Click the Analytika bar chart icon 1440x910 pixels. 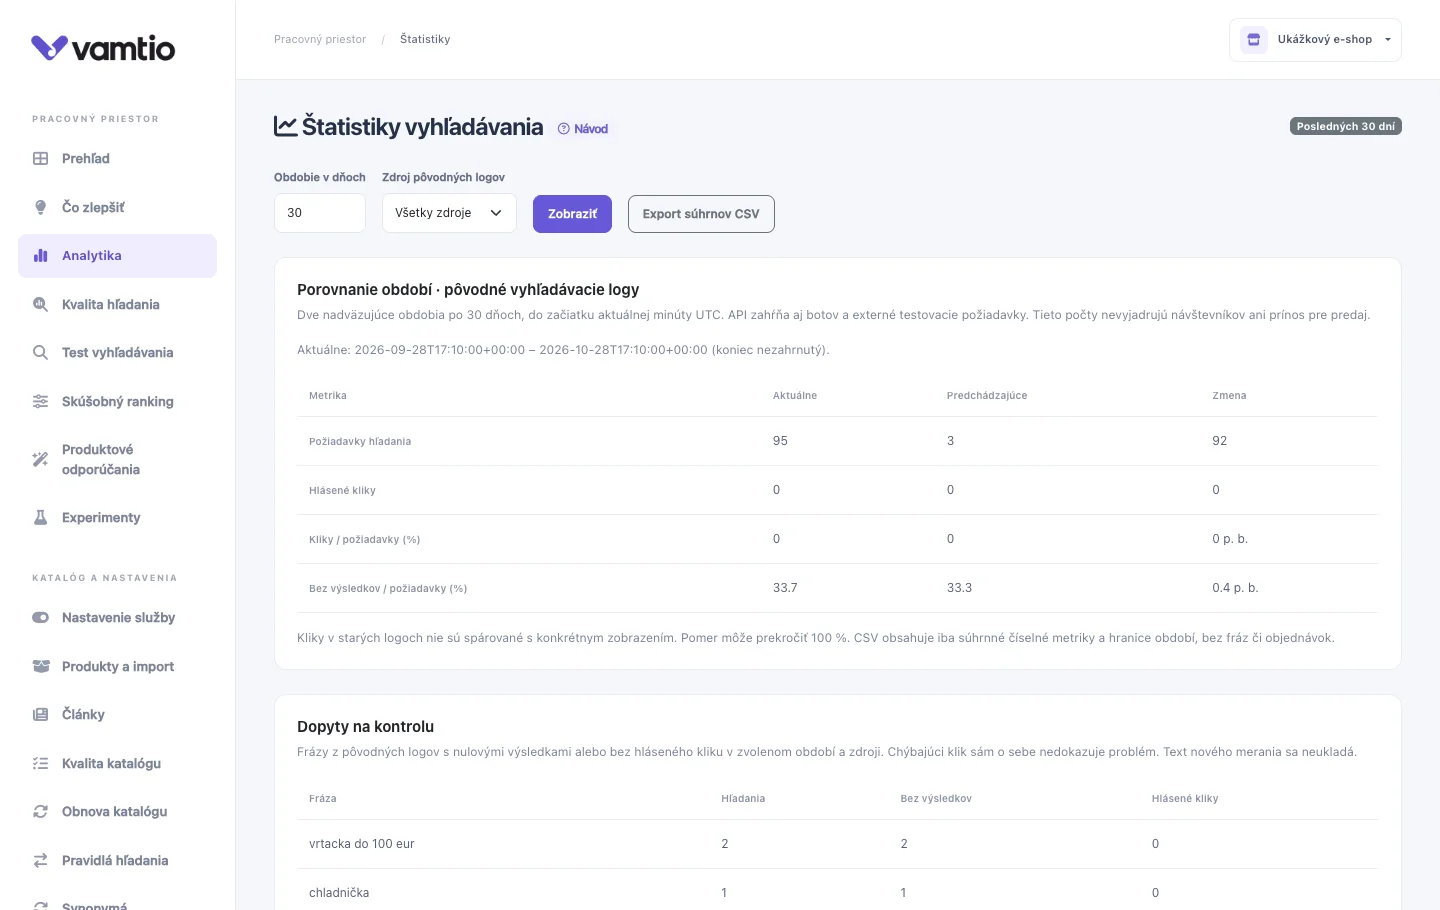pyautogui.click(x=40, y=256)
